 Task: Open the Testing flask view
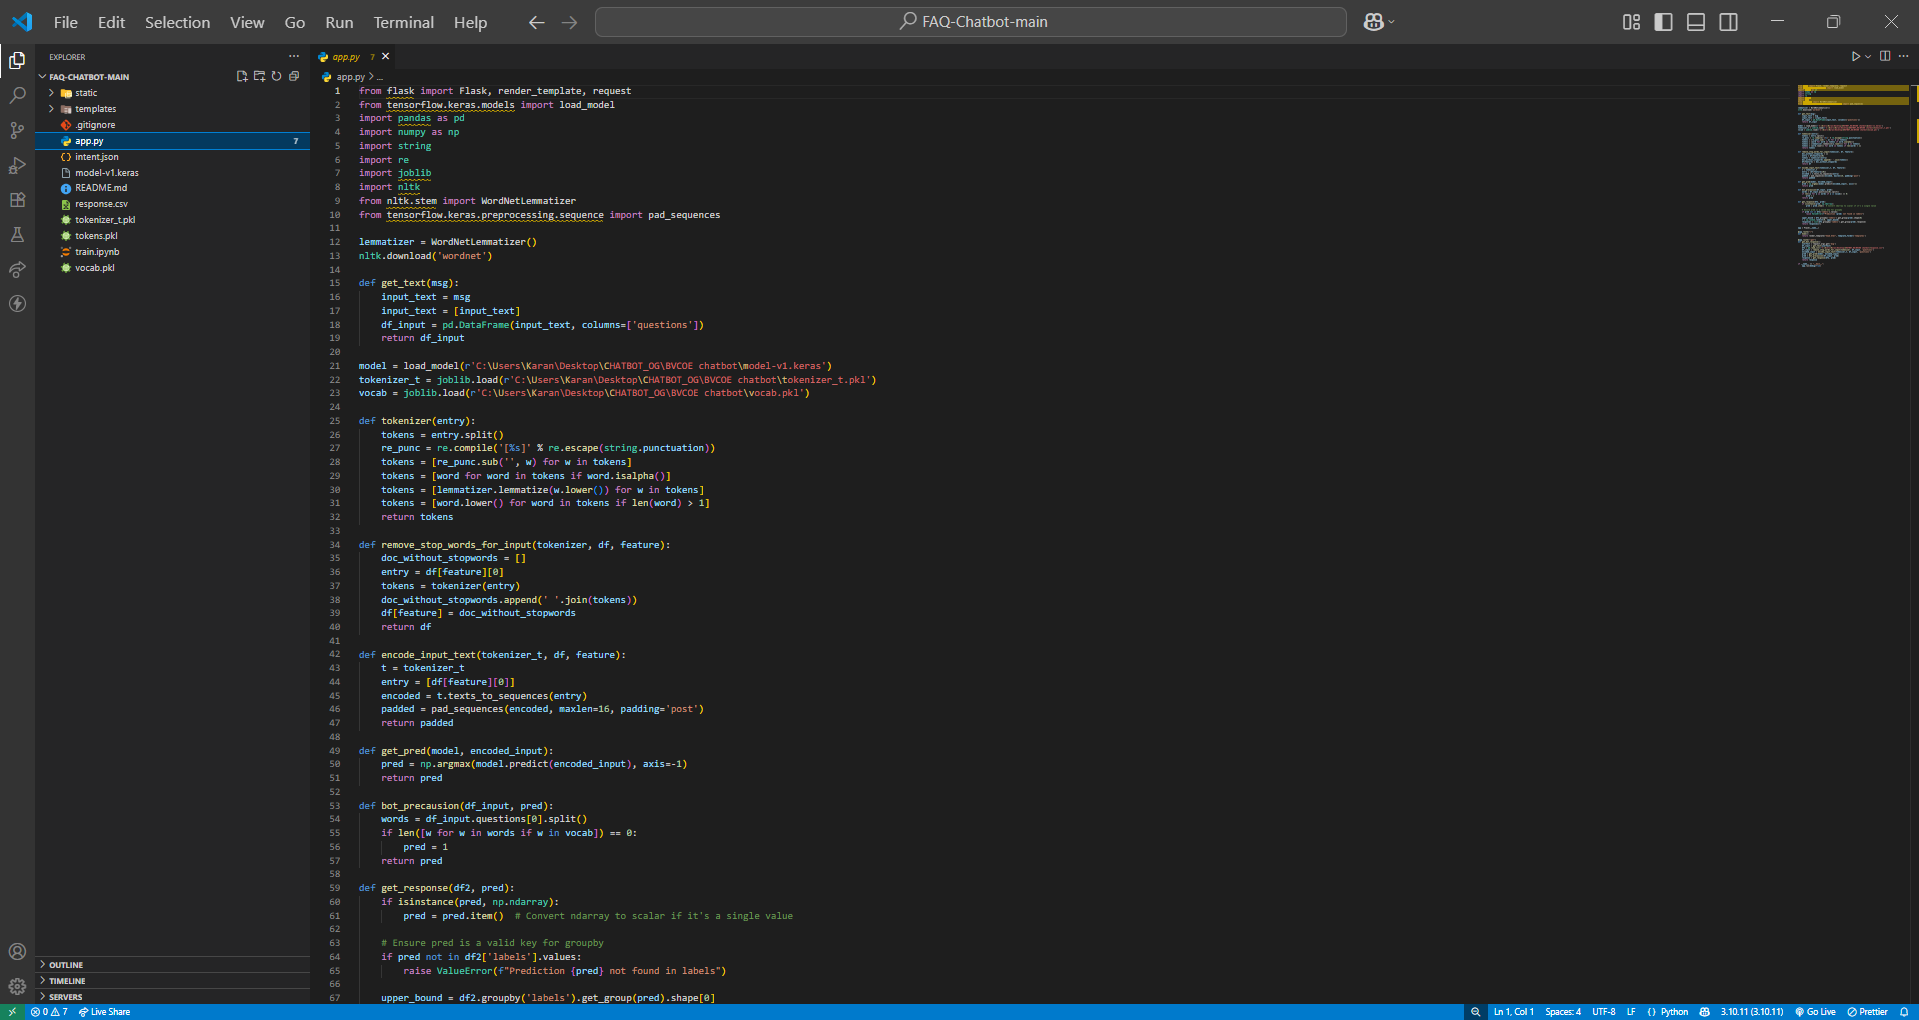tap(17, 234)
